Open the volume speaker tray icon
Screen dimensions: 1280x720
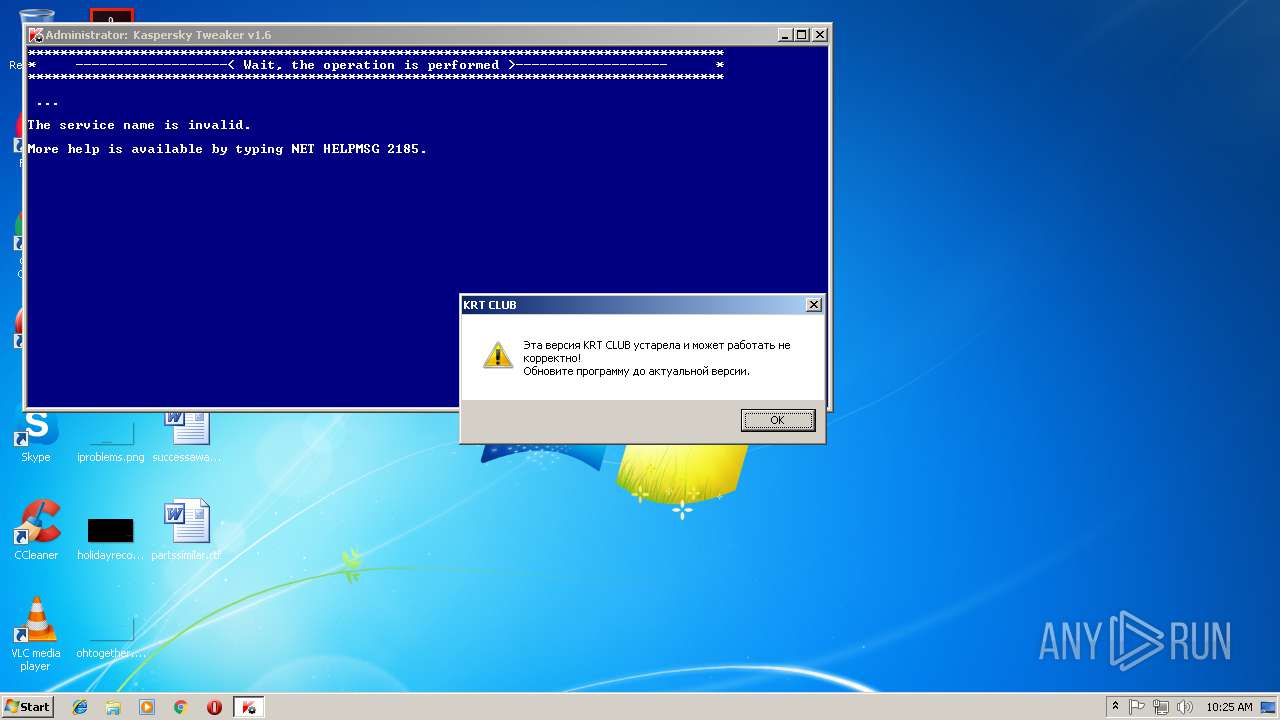pyautogui.click(x=1185, y=707)
